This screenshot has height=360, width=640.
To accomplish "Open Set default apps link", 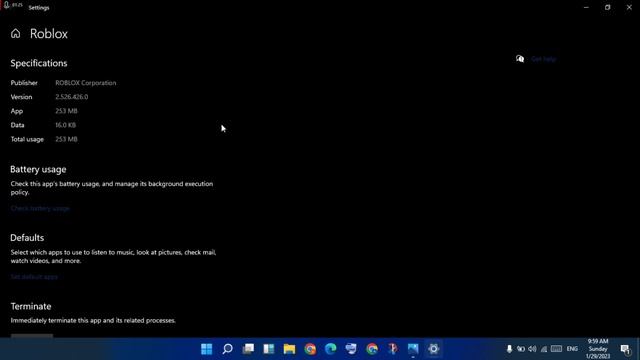I will [x=34, y=277].
